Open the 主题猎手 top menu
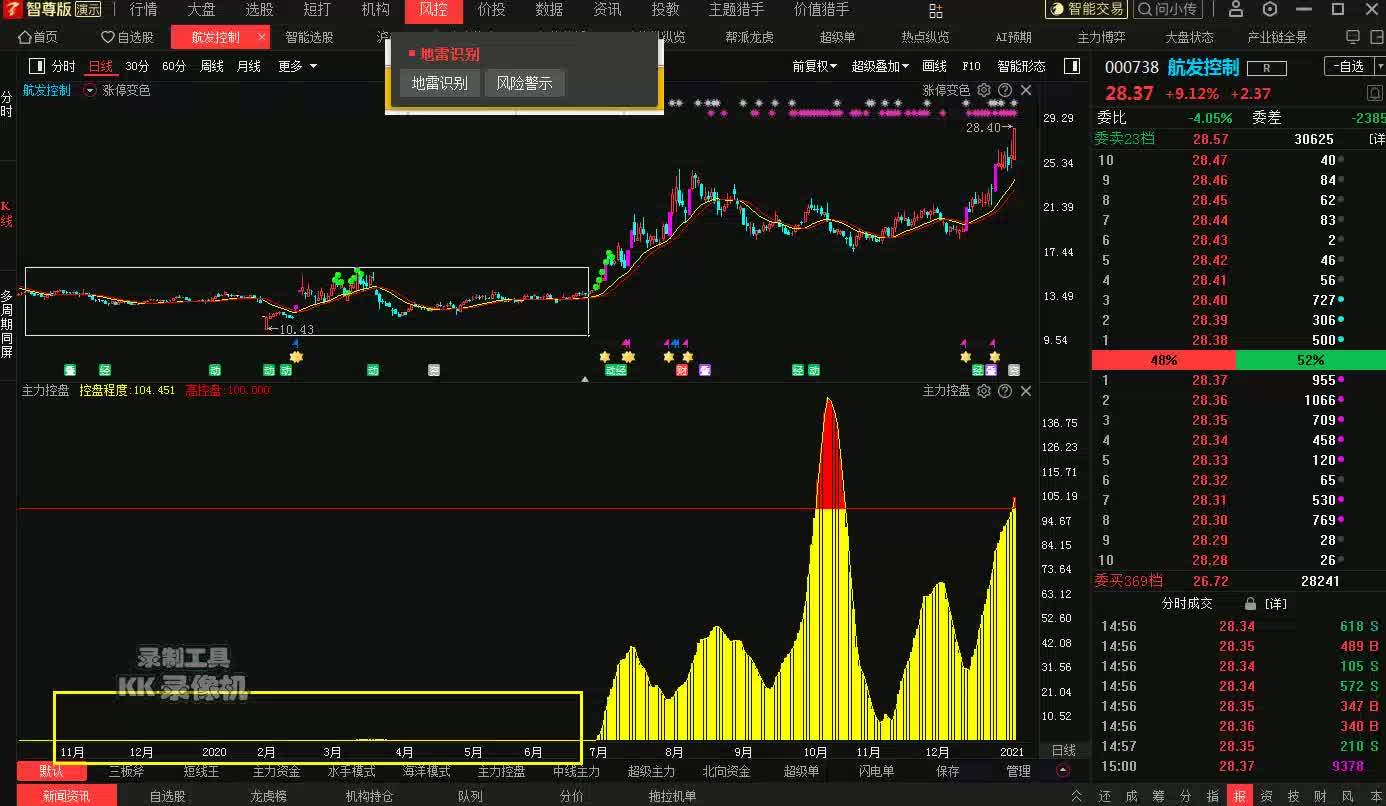 (x=737, y=10)
